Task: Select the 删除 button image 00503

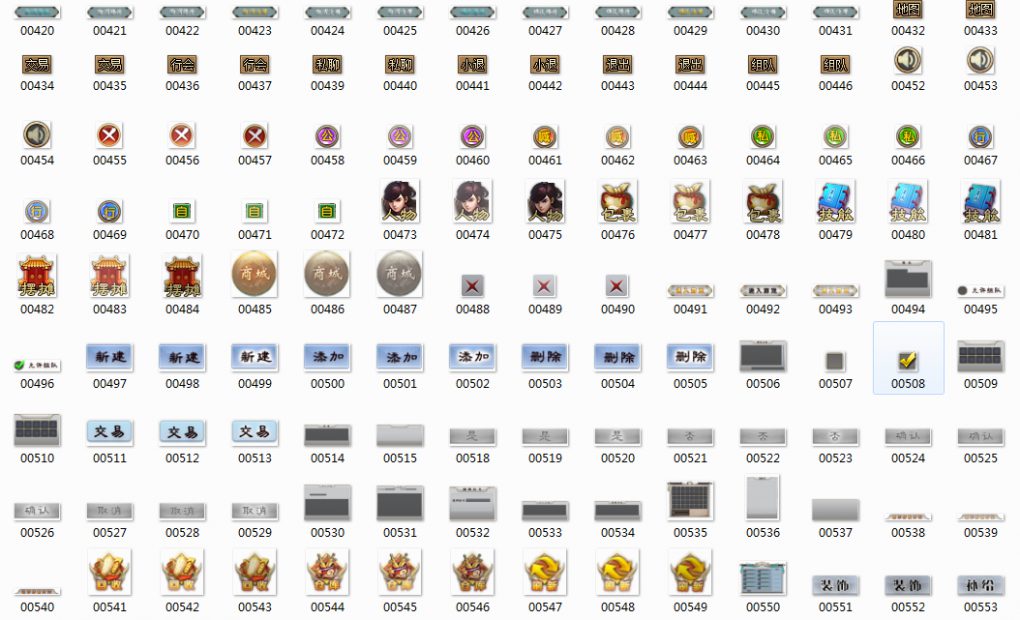Action: [x=545, y=357]
